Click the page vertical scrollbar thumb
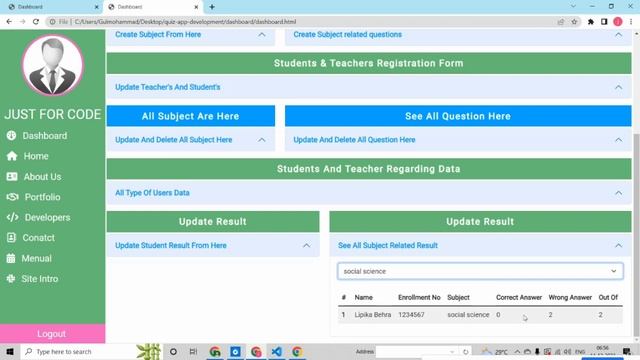This screenshot has height=360, width=640. pos(636,235)
